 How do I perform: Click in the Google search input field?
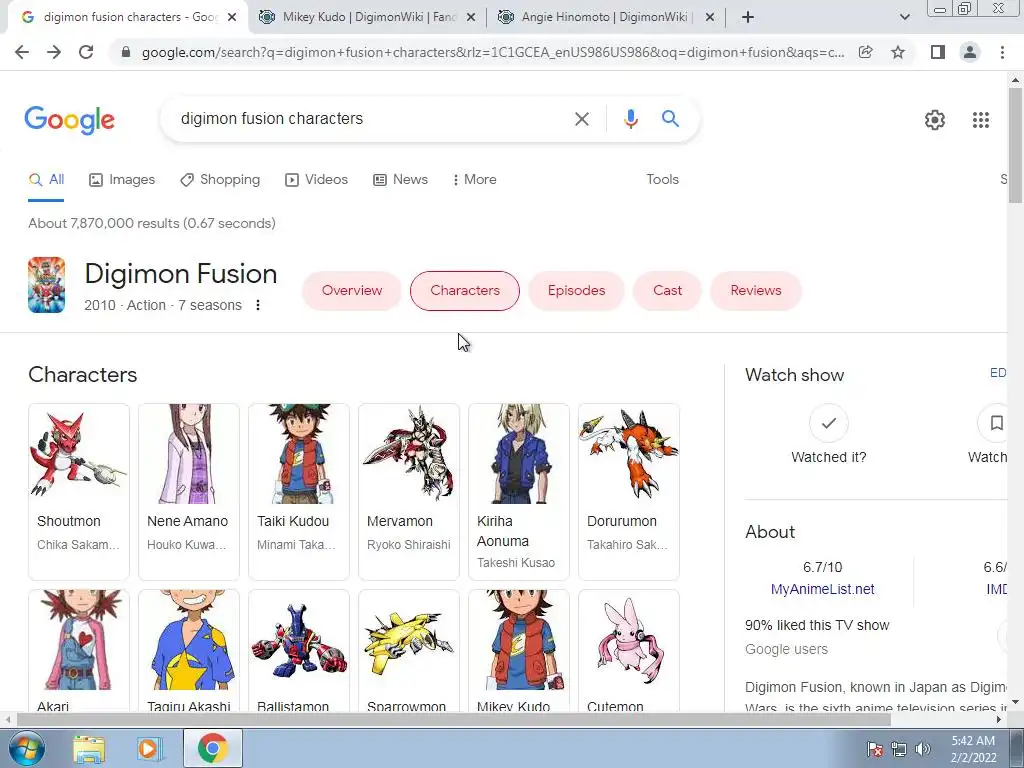(x=369, y=119)
